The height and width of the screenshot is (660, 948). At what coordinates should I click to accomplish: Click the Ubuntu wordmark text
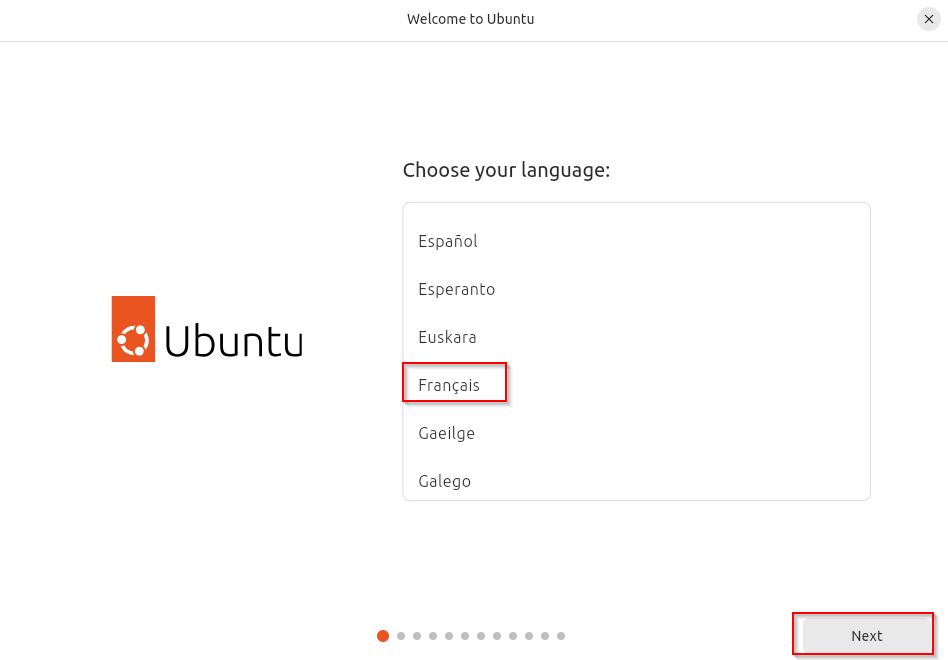pyautogui.click(x=233, y=341)
